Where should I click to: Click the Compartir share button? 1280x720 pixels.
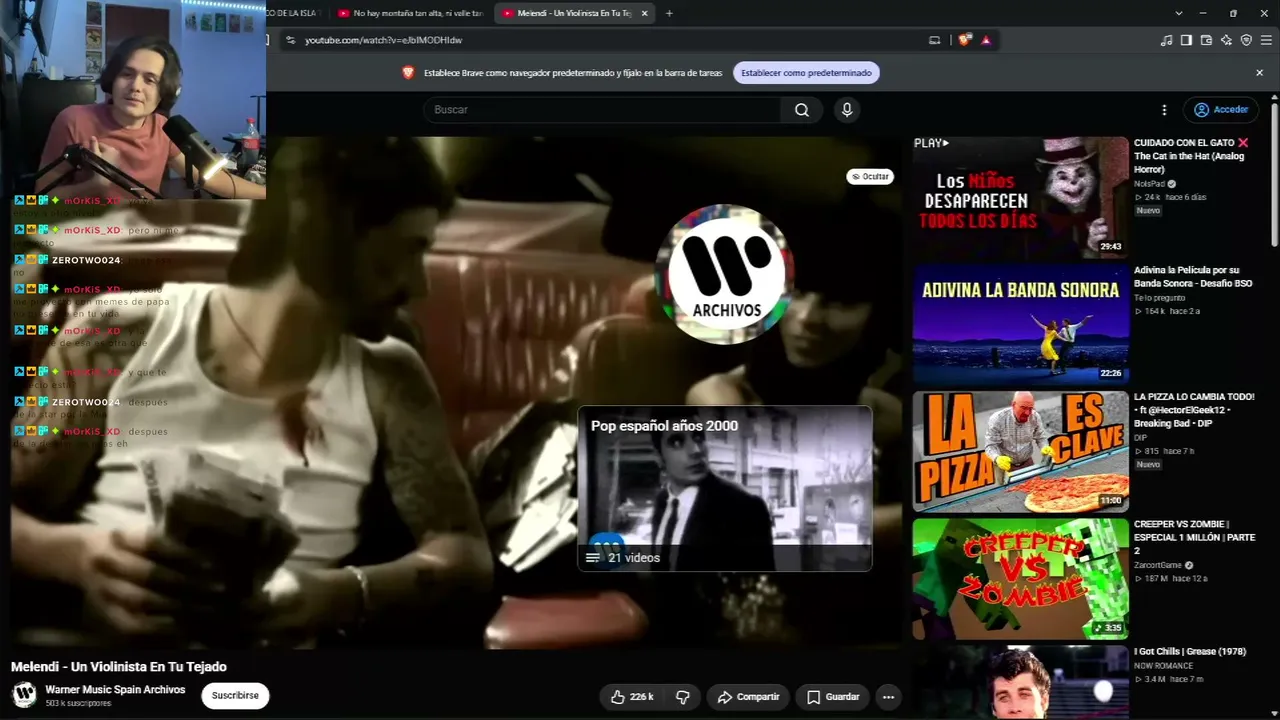748,697
